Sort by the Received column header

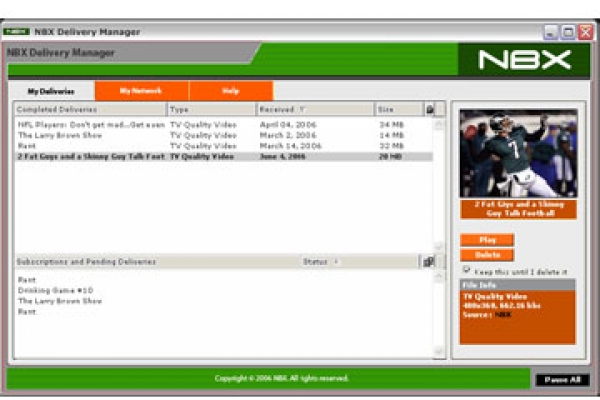[316, 109]
